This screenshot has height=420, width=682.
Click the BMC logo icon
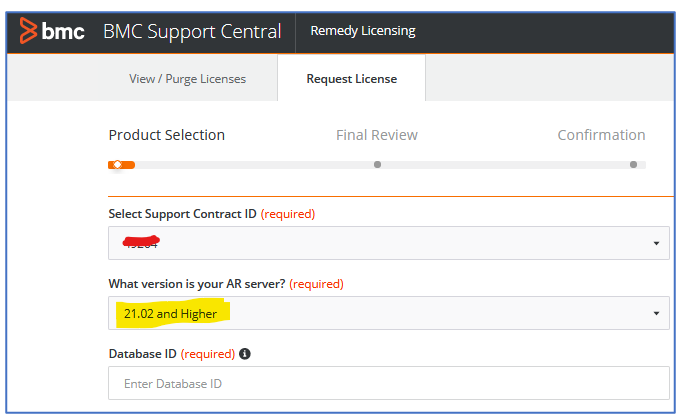(28, 31)
